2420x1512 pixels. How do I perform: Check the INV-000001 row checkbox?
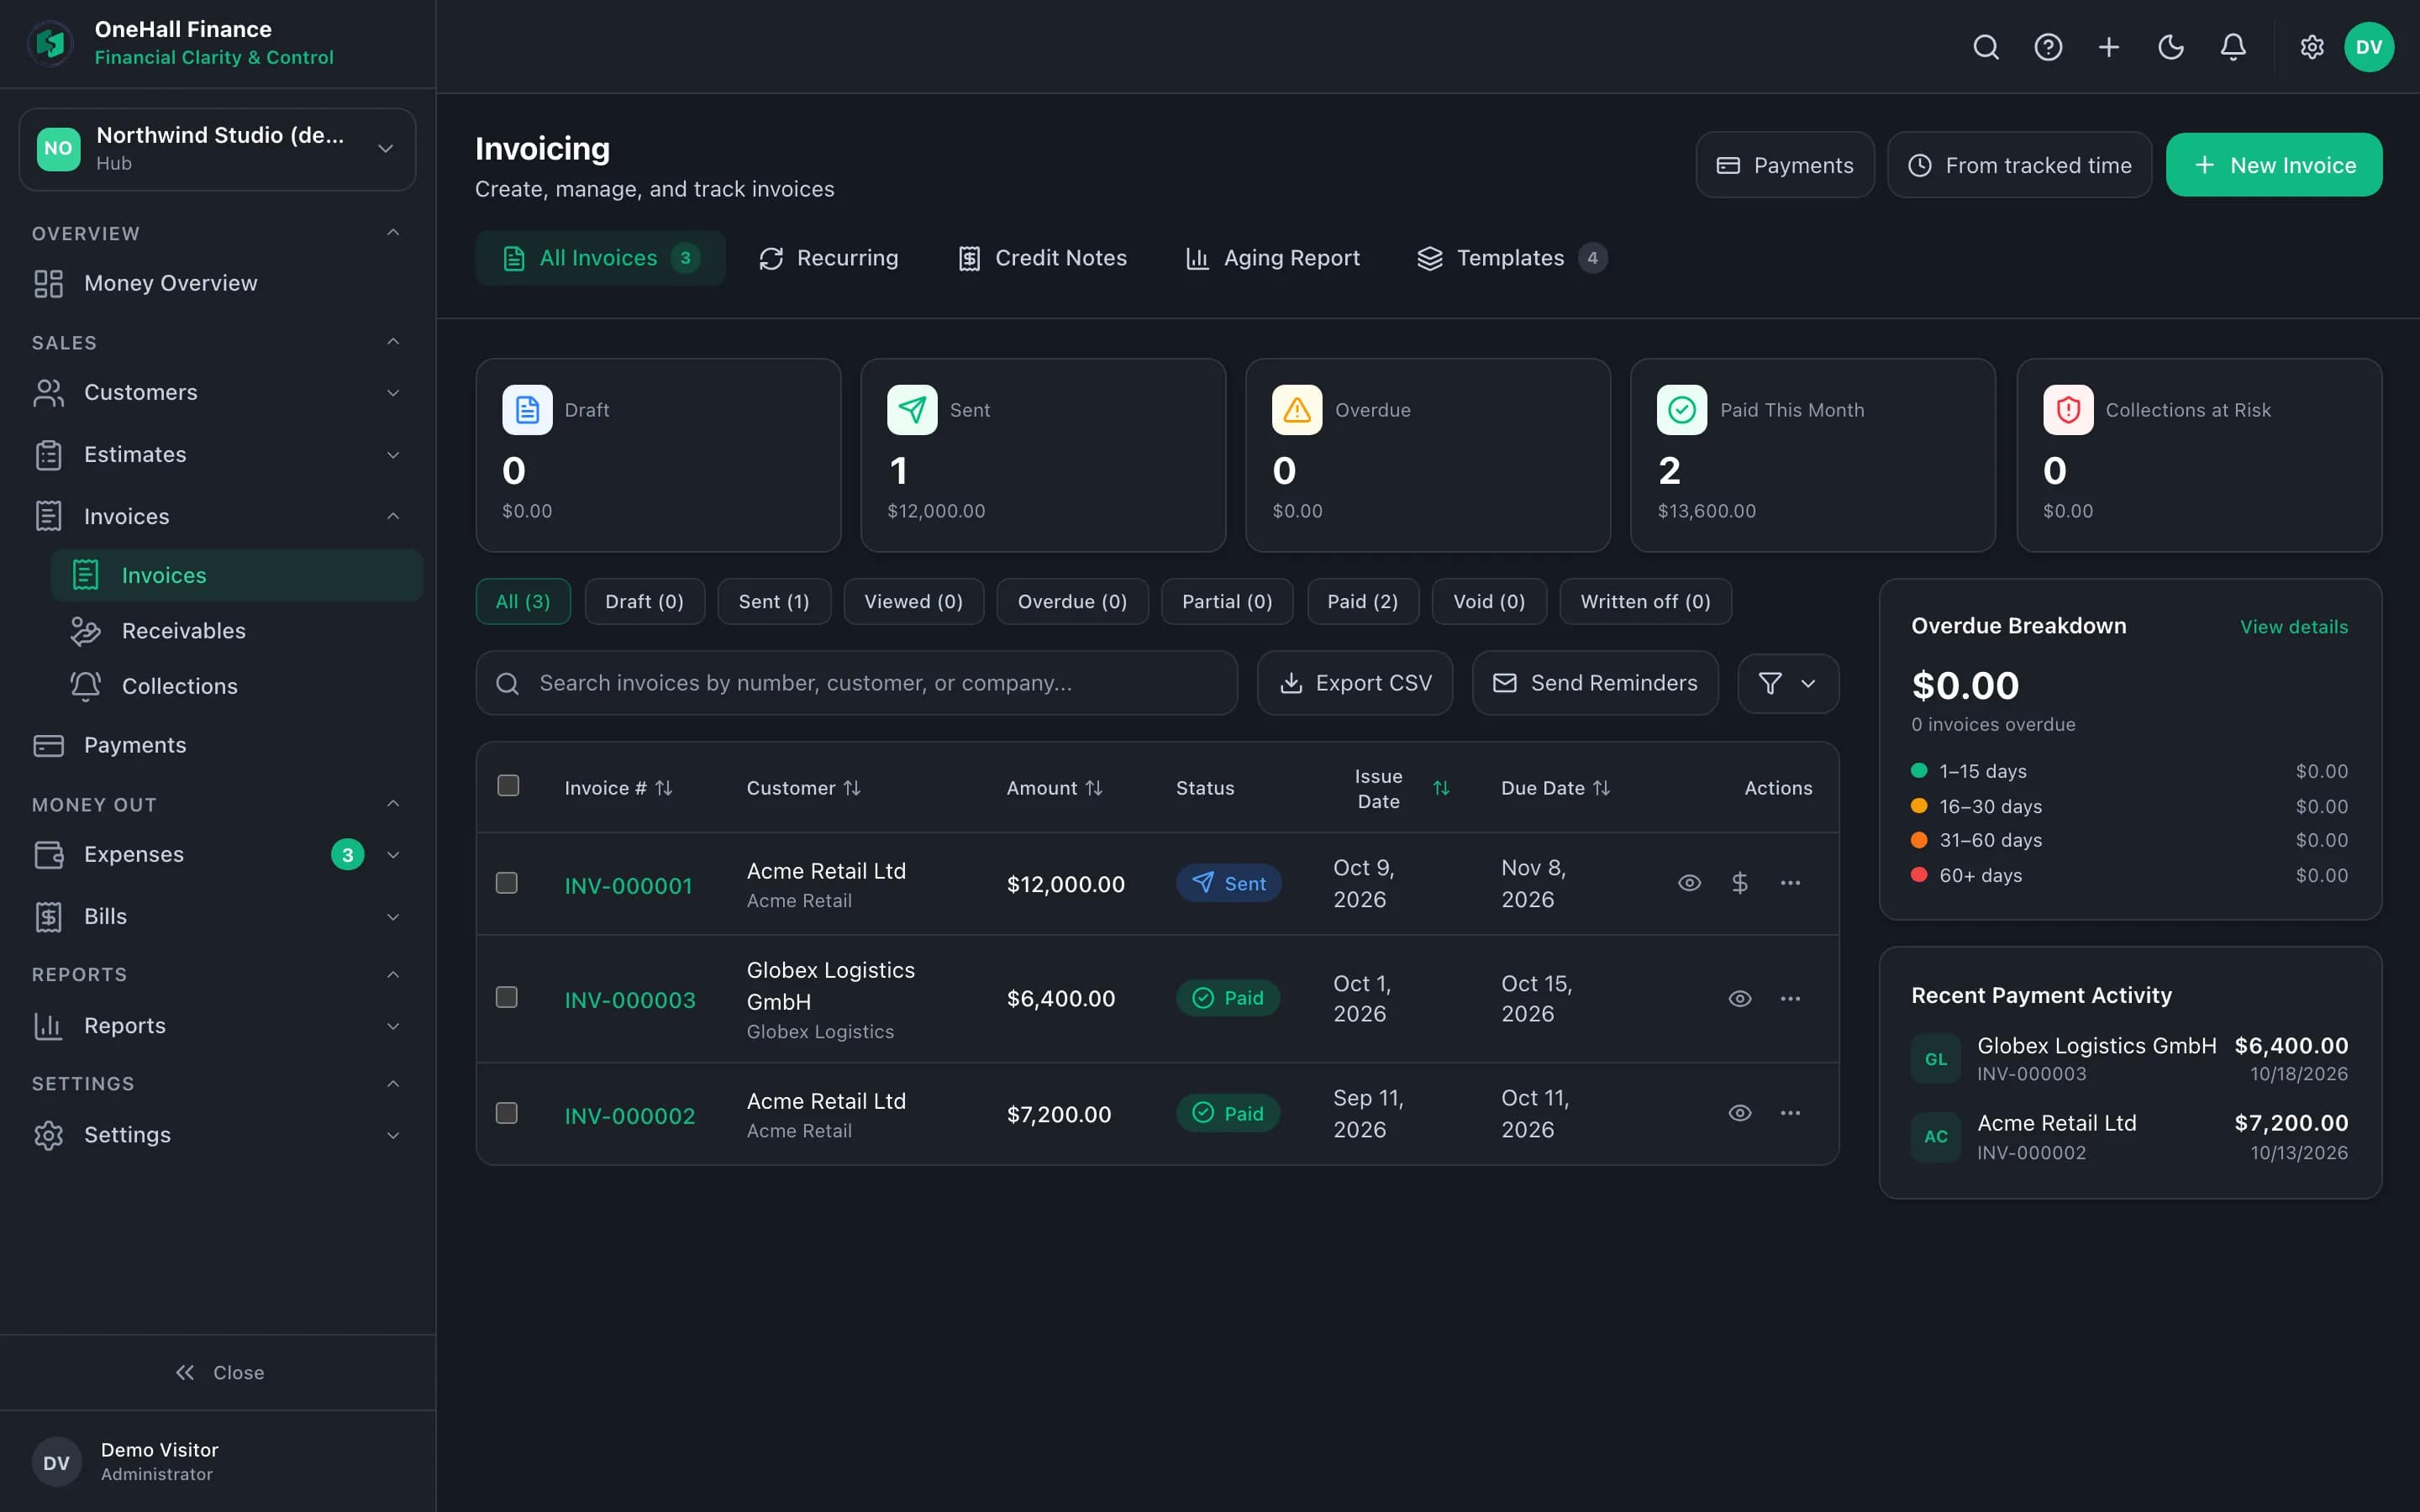pos(507,883)
